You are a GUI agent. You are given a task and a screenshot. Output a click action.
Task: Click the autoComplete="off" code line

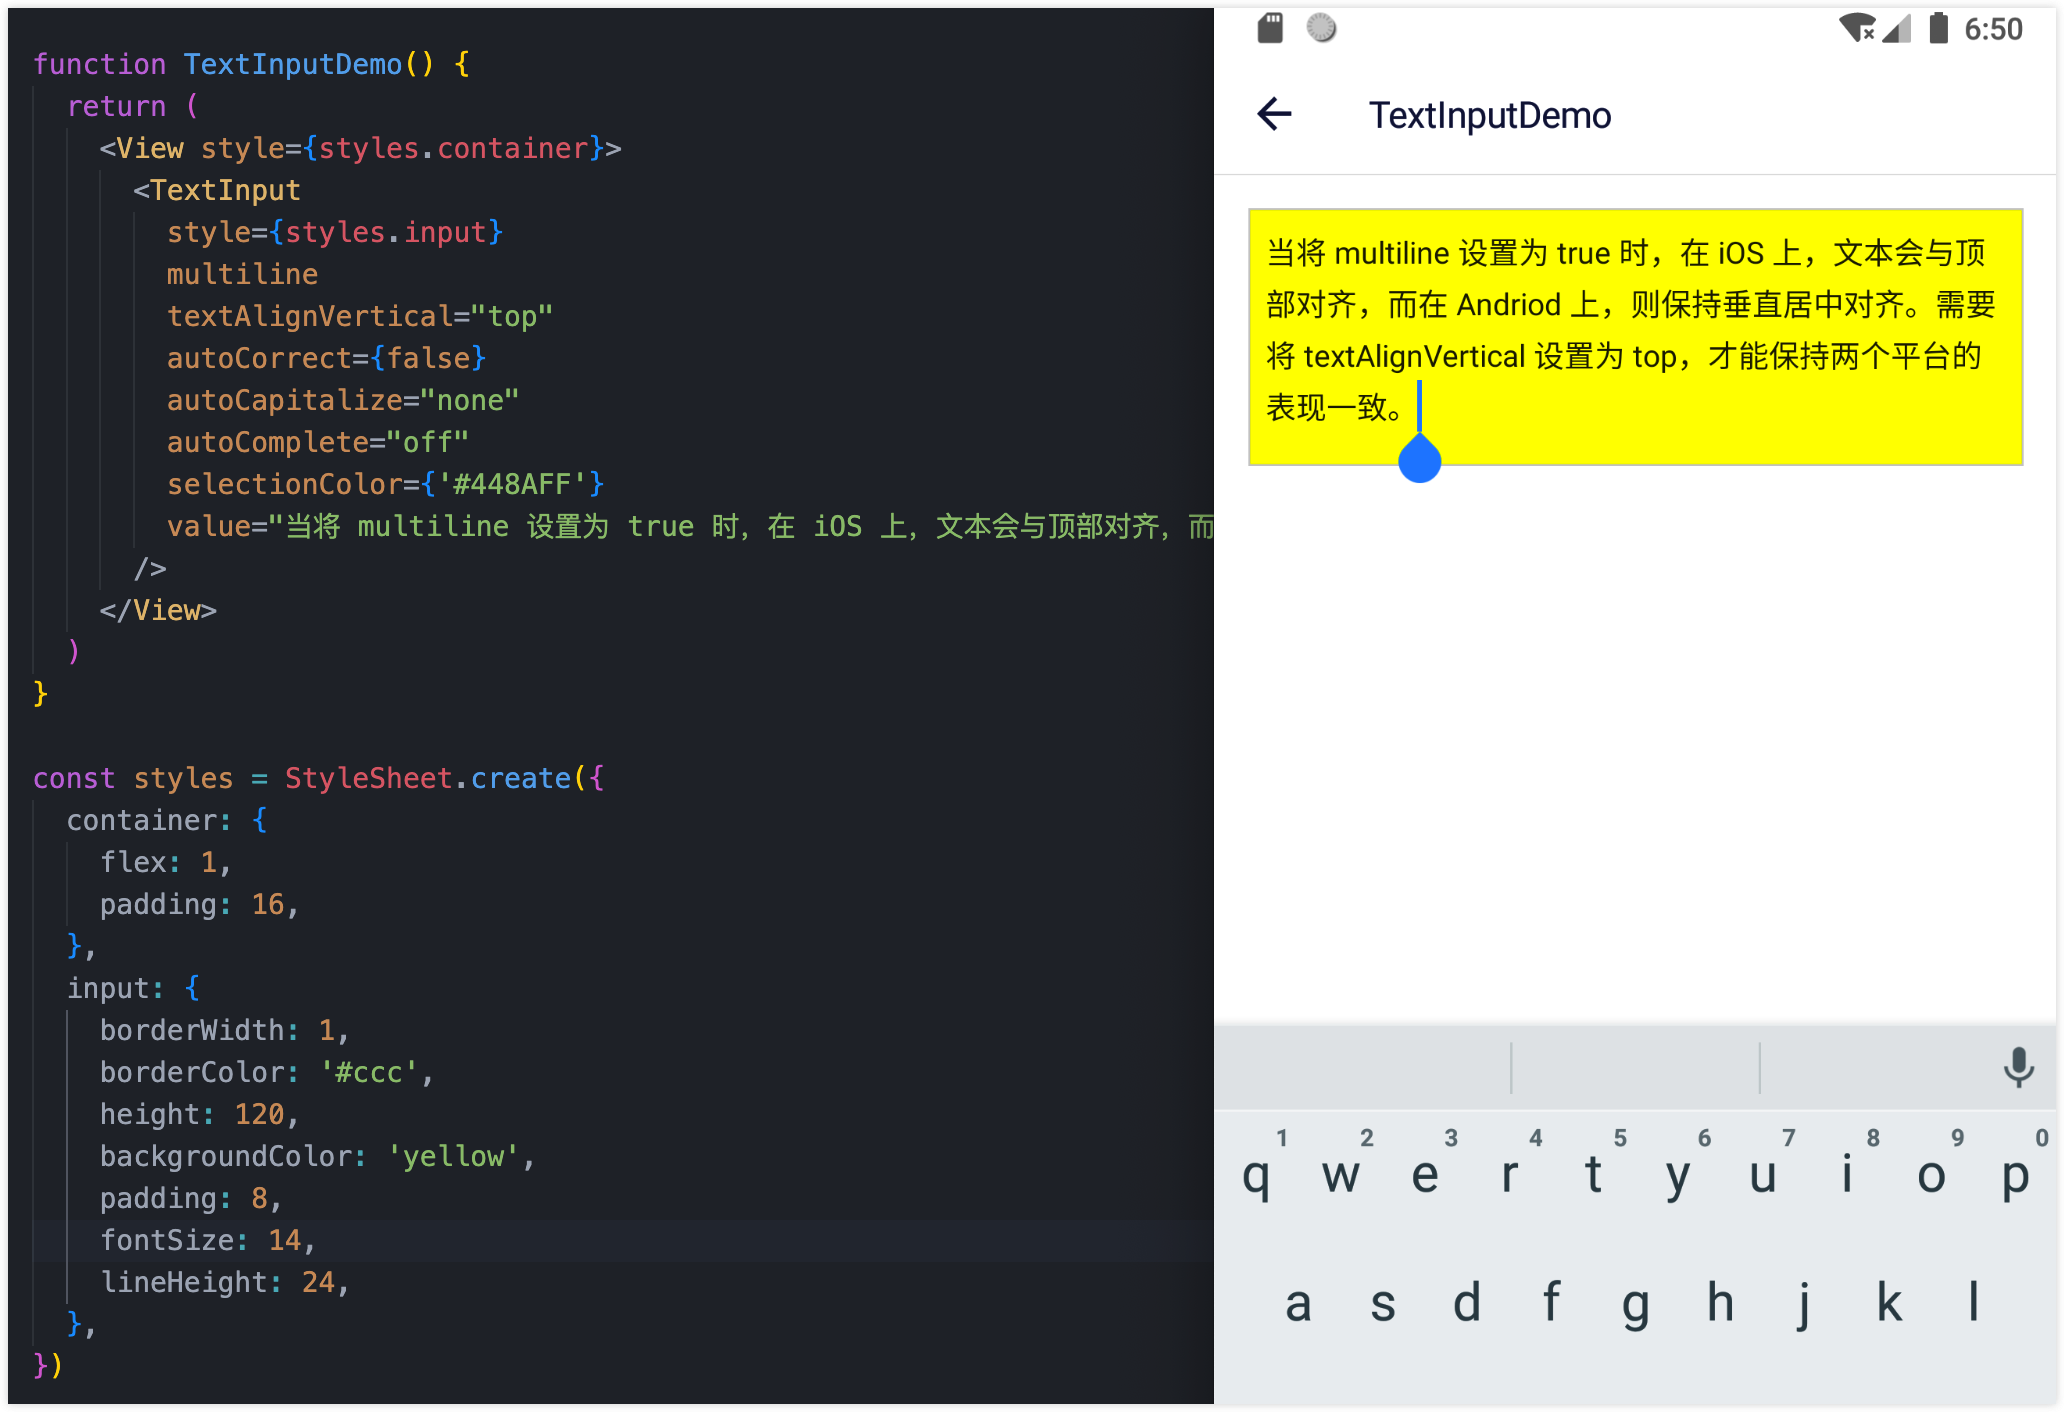318,442
